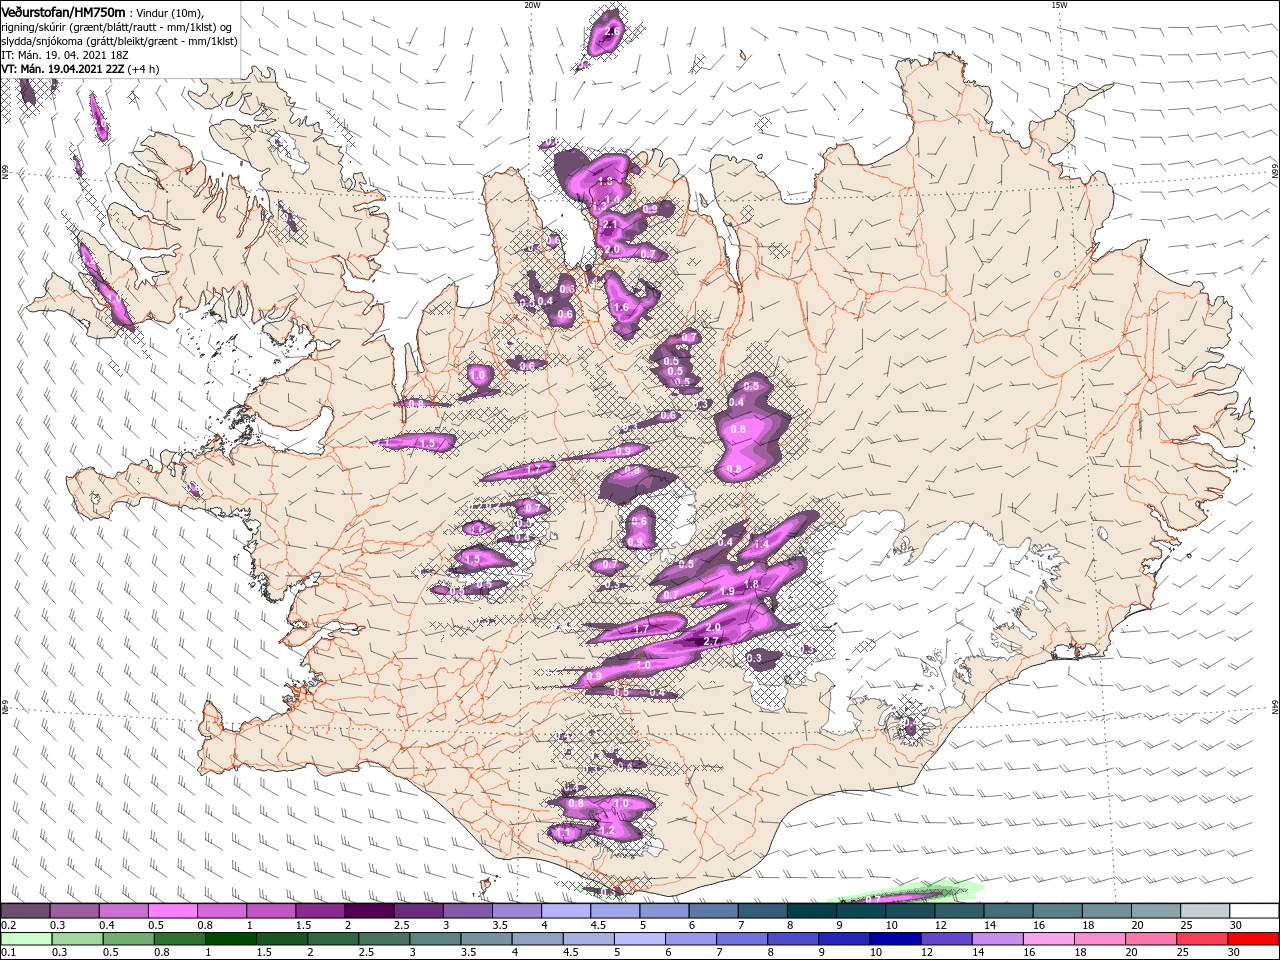
Task: Click the 1.2 precipitation value in the south
Action: click(607, 830)
